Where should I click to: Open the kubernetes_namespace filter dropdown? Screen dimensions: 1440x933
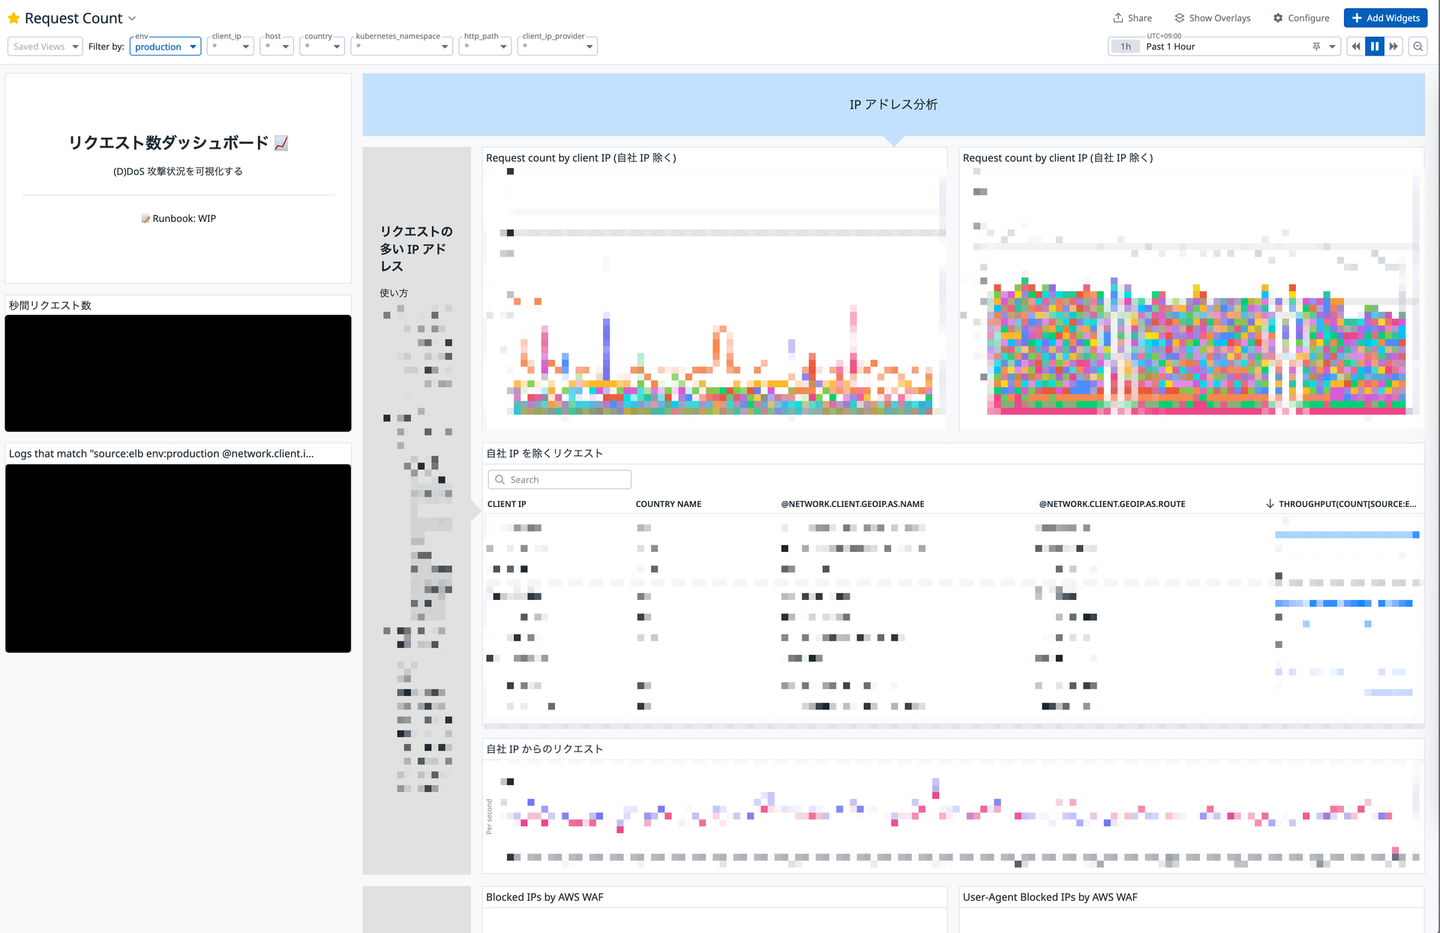click(402, 46)
